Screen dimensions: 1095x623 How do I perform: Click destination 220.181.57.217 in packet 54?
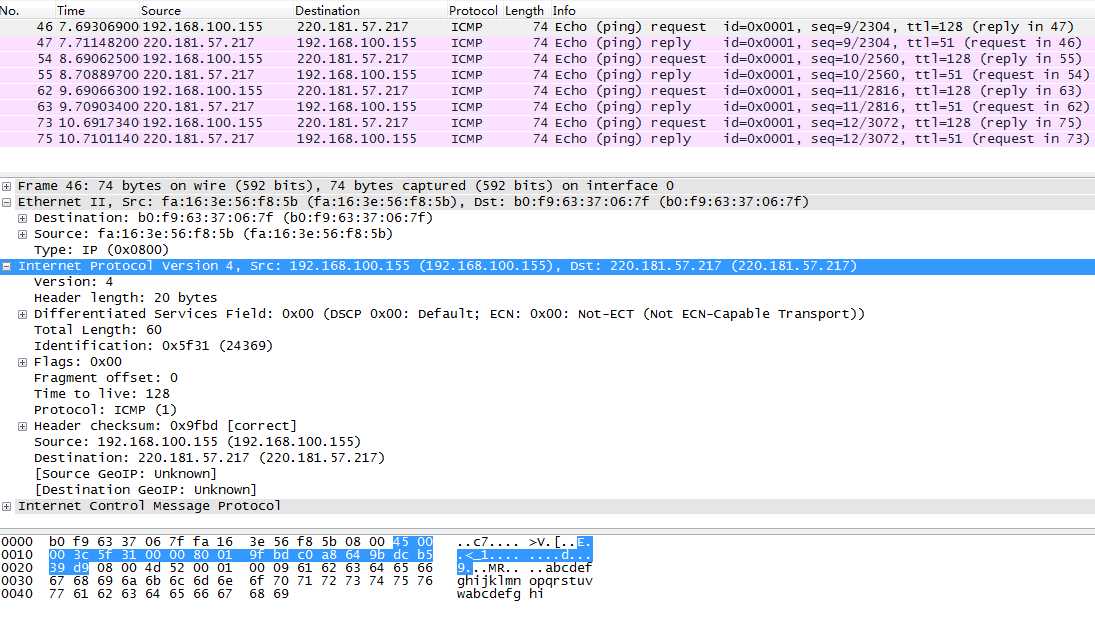pos(353,59)
